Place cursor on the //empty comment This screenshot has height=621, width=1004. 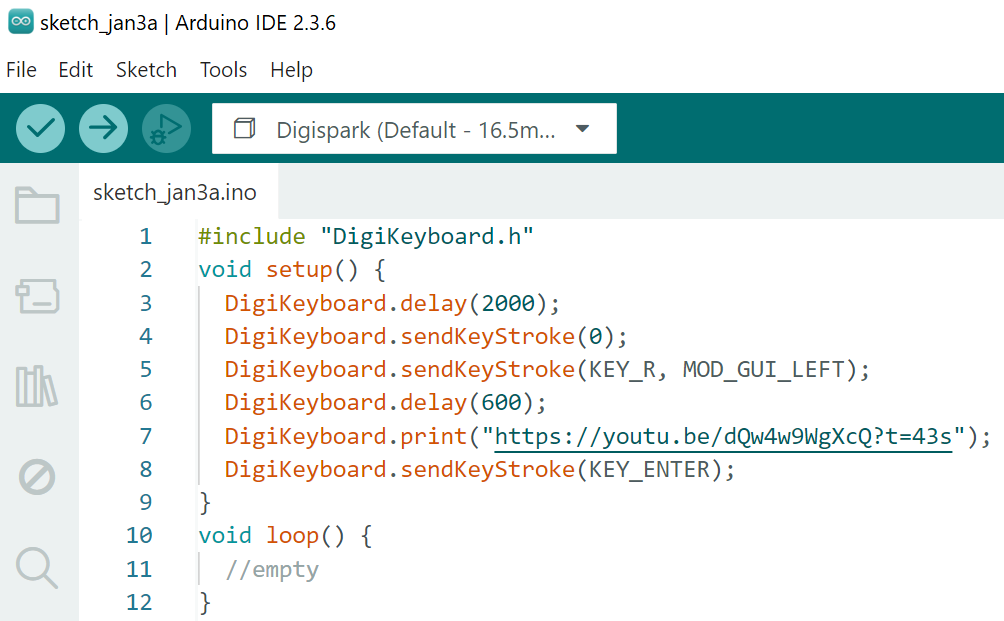pyautogui.click(x=272, y=570)
